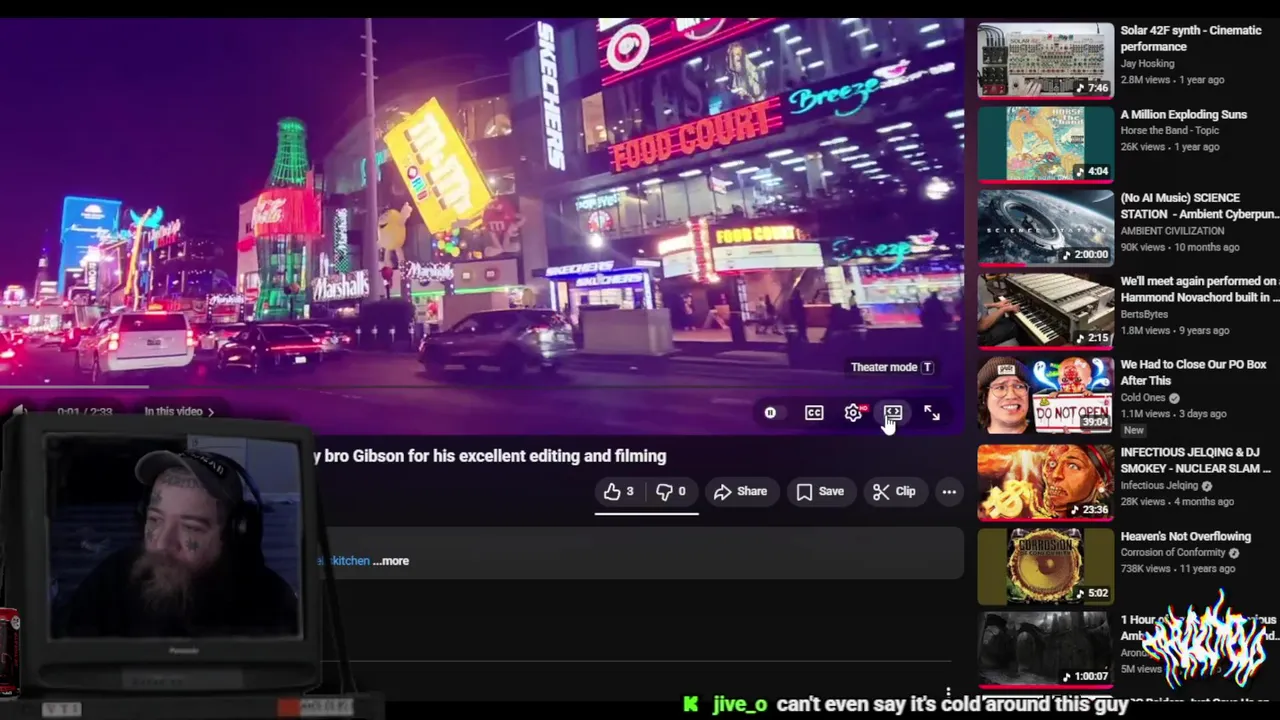Open 'Horse the Band - Topic' channel

(x=1169, y=130)
